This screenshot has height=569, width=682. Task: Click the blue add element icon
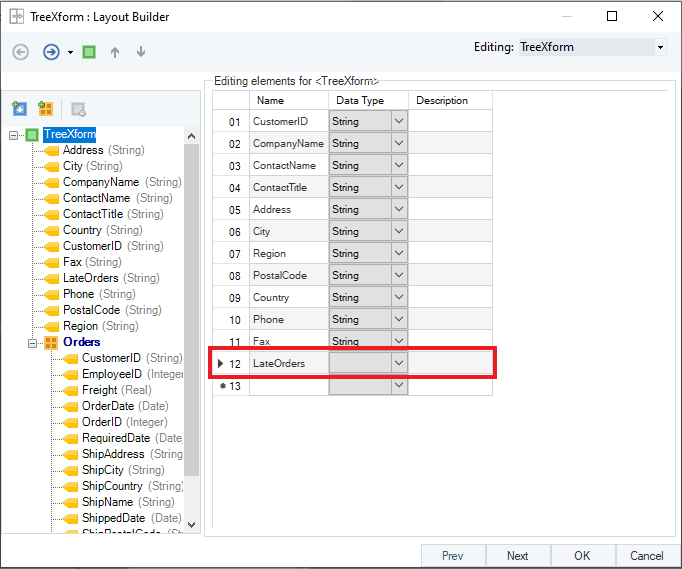point(19,108)
